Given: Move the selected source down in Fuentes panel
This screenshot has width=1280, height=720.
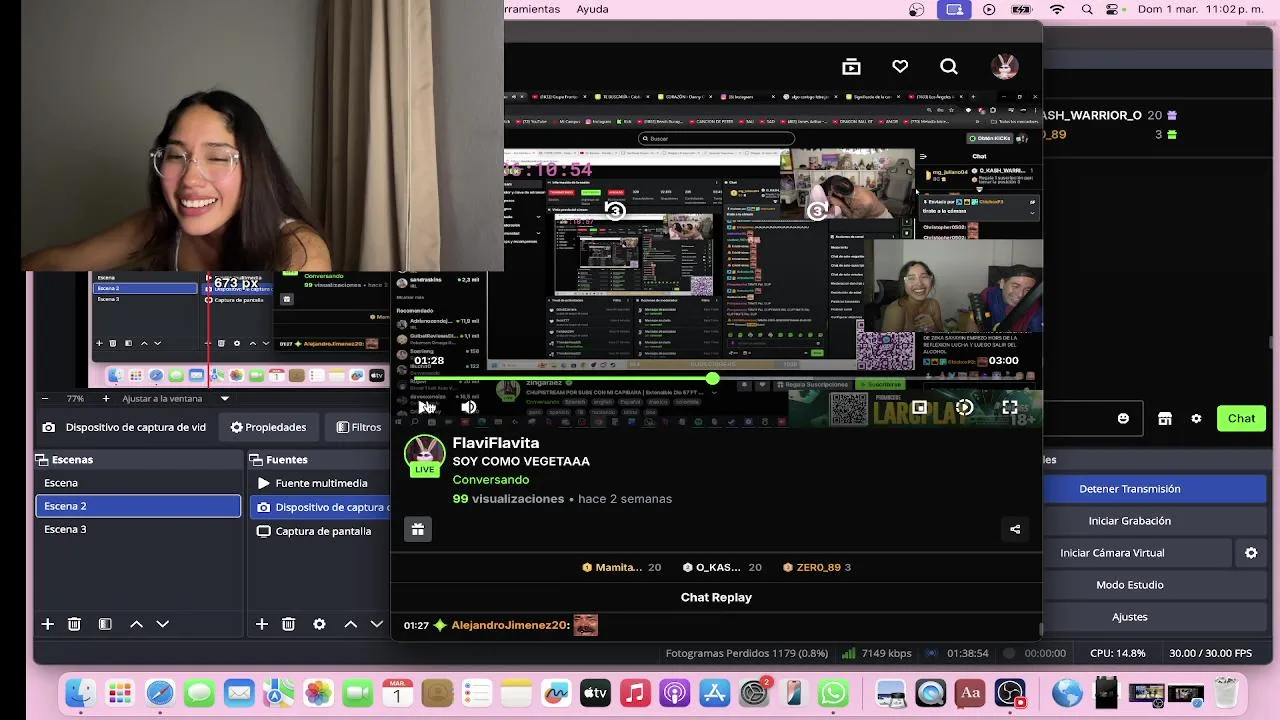Looking at the screenshot, I should (377, 624).
